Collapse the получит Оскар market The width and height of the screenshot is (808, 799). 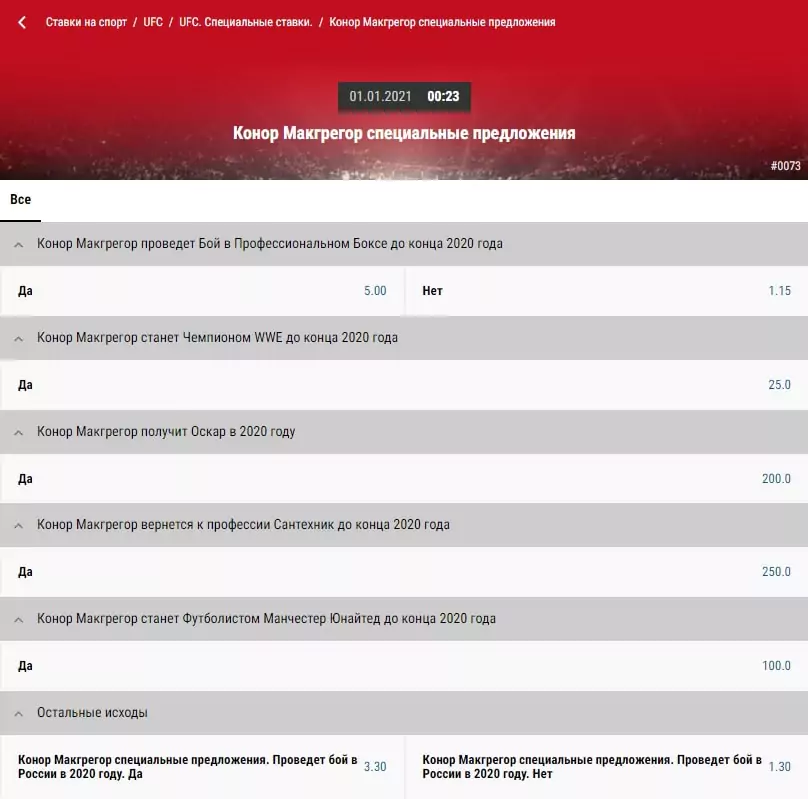[x=404, y=432]
